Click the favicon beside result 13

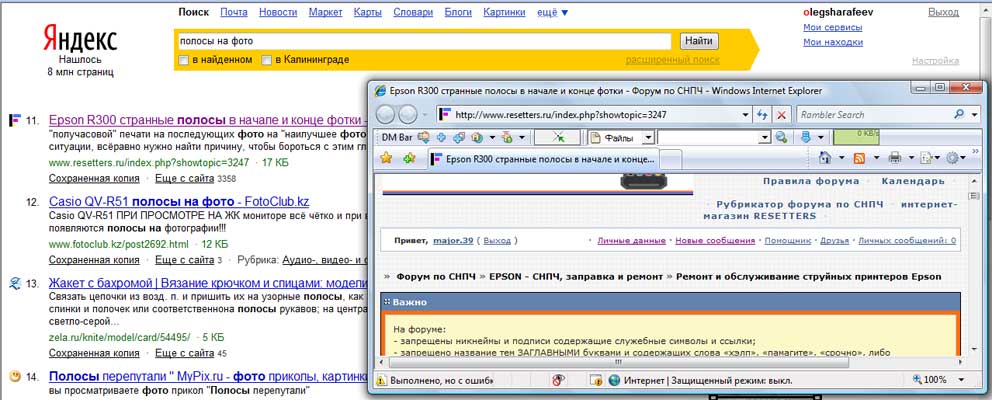click(15, 282)
